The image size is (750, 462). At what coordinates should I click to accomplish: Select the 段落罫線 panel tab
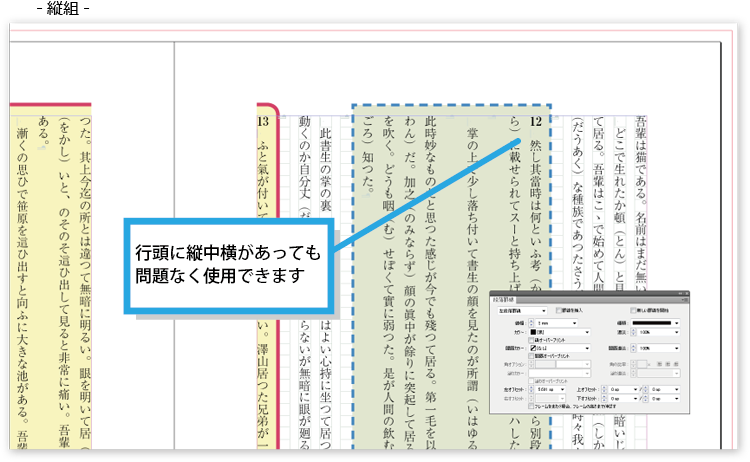[503, 300]
